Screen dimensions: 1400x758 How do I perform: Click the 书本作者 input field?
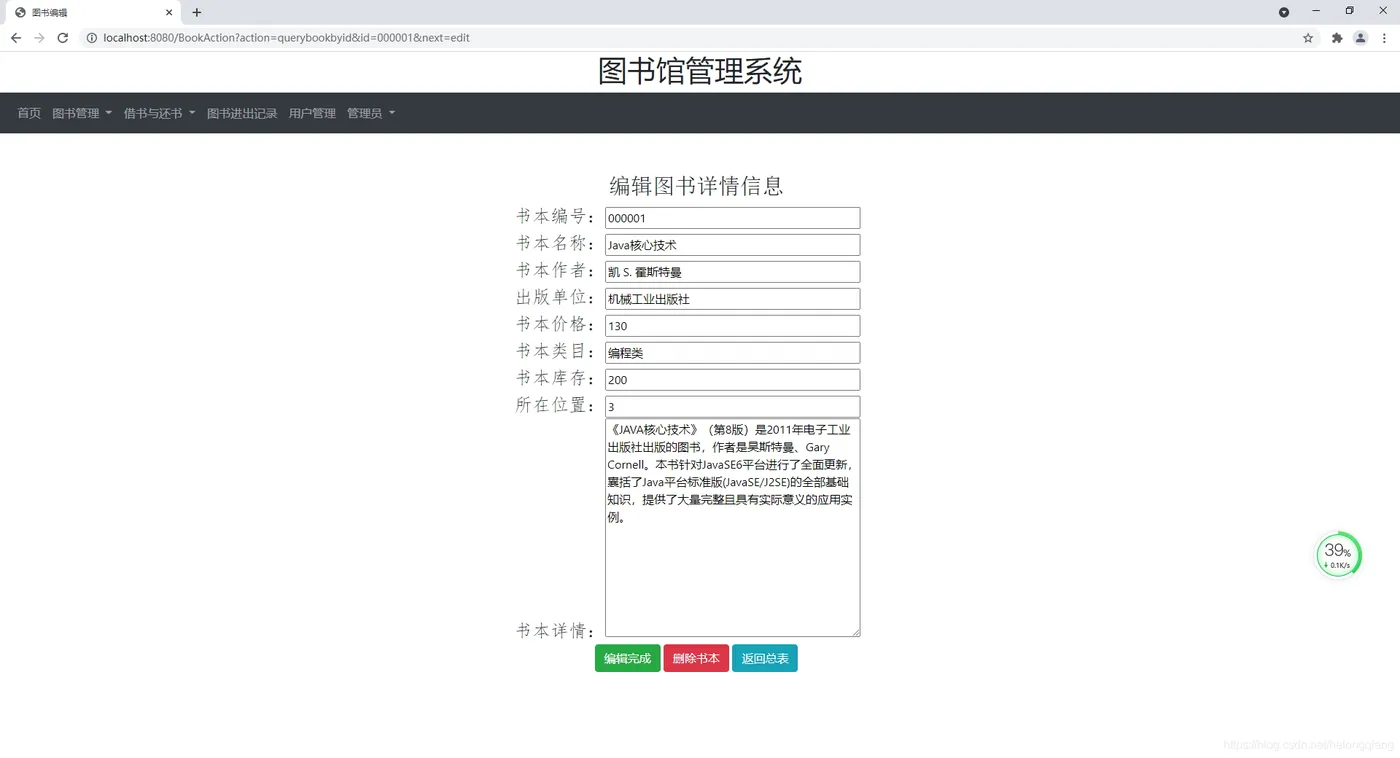(x=732, y=272)
